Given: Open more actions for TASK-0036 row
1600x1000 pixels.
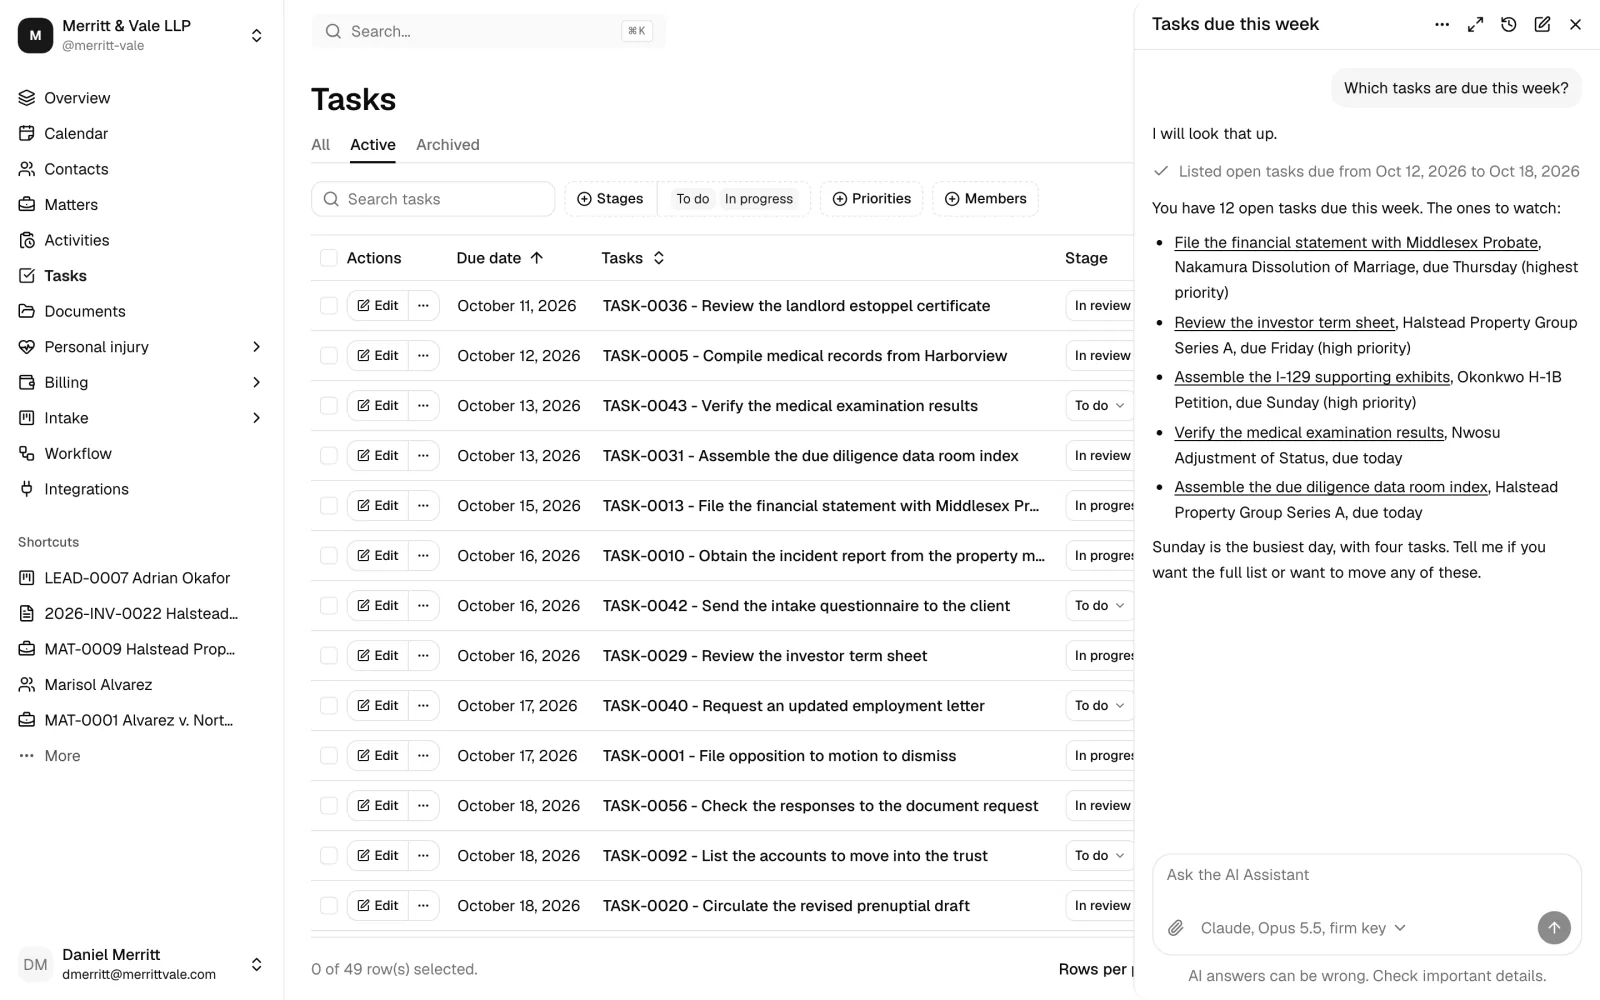Looking at the screenshot, I should point(423,306).
